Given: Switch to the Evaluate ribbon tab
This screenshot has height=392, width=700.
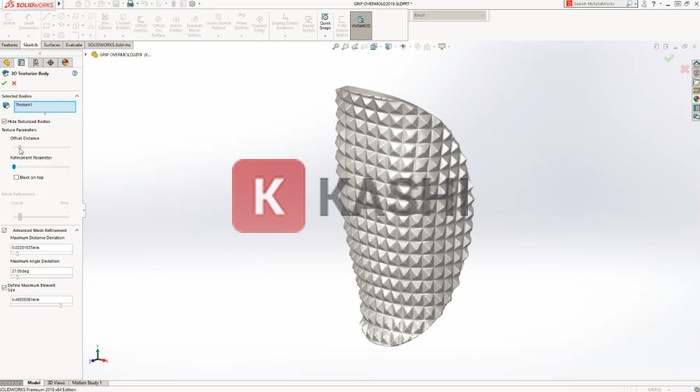Looking at the screenshot, I should click(x=74, y=45).
